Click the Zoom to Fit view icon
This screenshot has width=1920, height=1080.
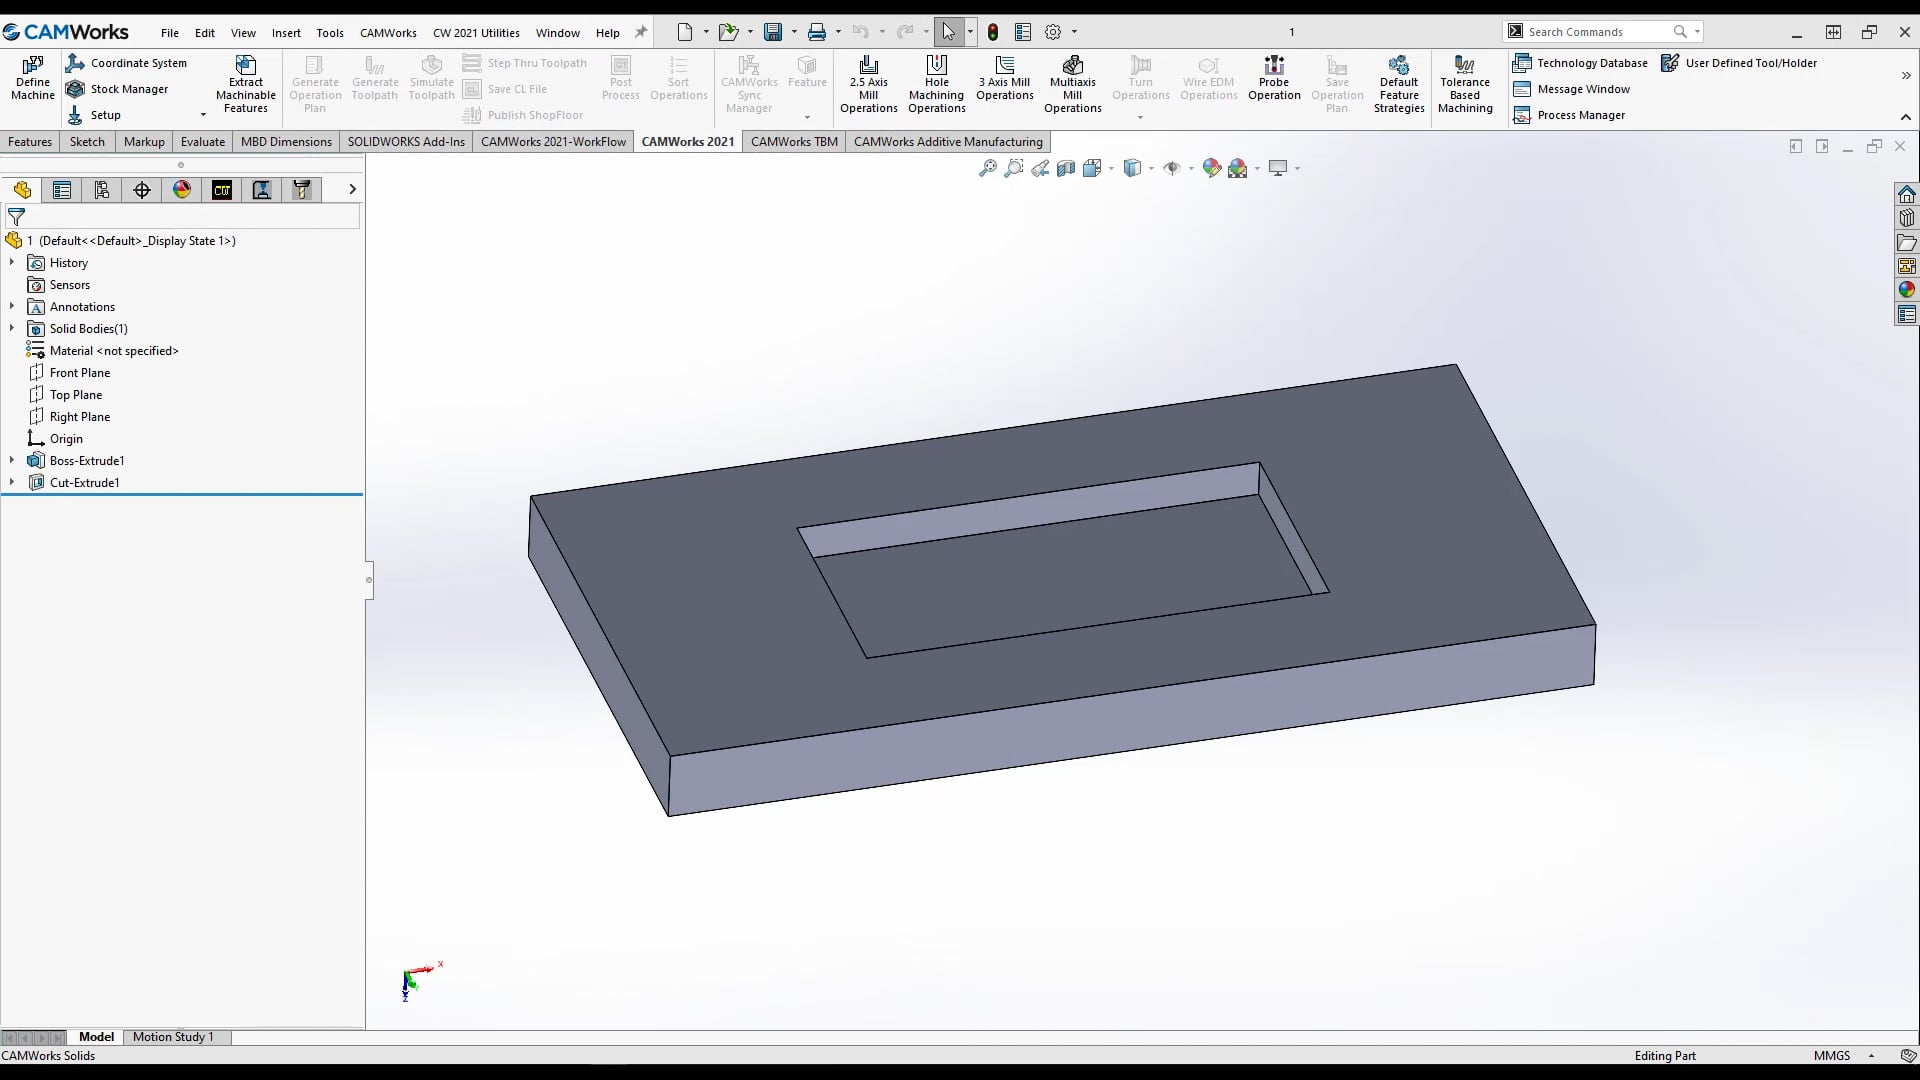[987, 168]
